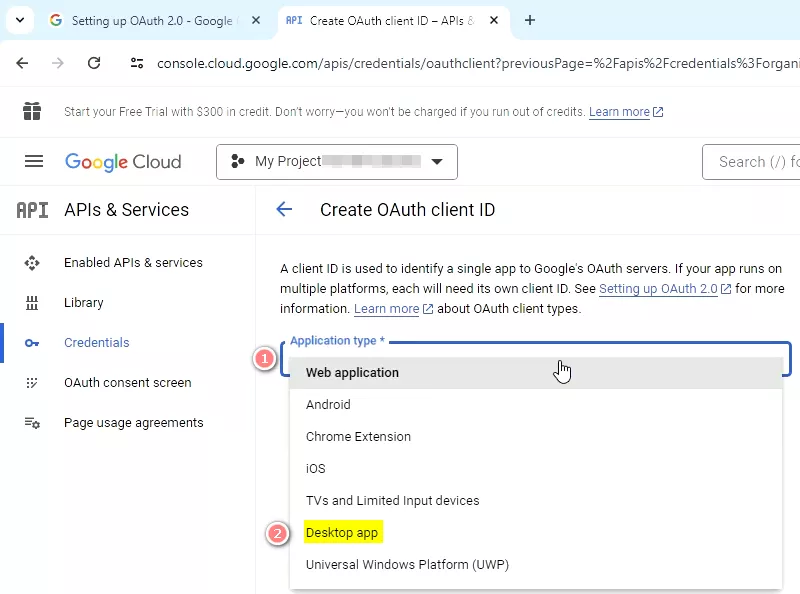This screenshot has height=594, width=800.
Task: Choose Desktop app application type
Action: coord(536,533)
